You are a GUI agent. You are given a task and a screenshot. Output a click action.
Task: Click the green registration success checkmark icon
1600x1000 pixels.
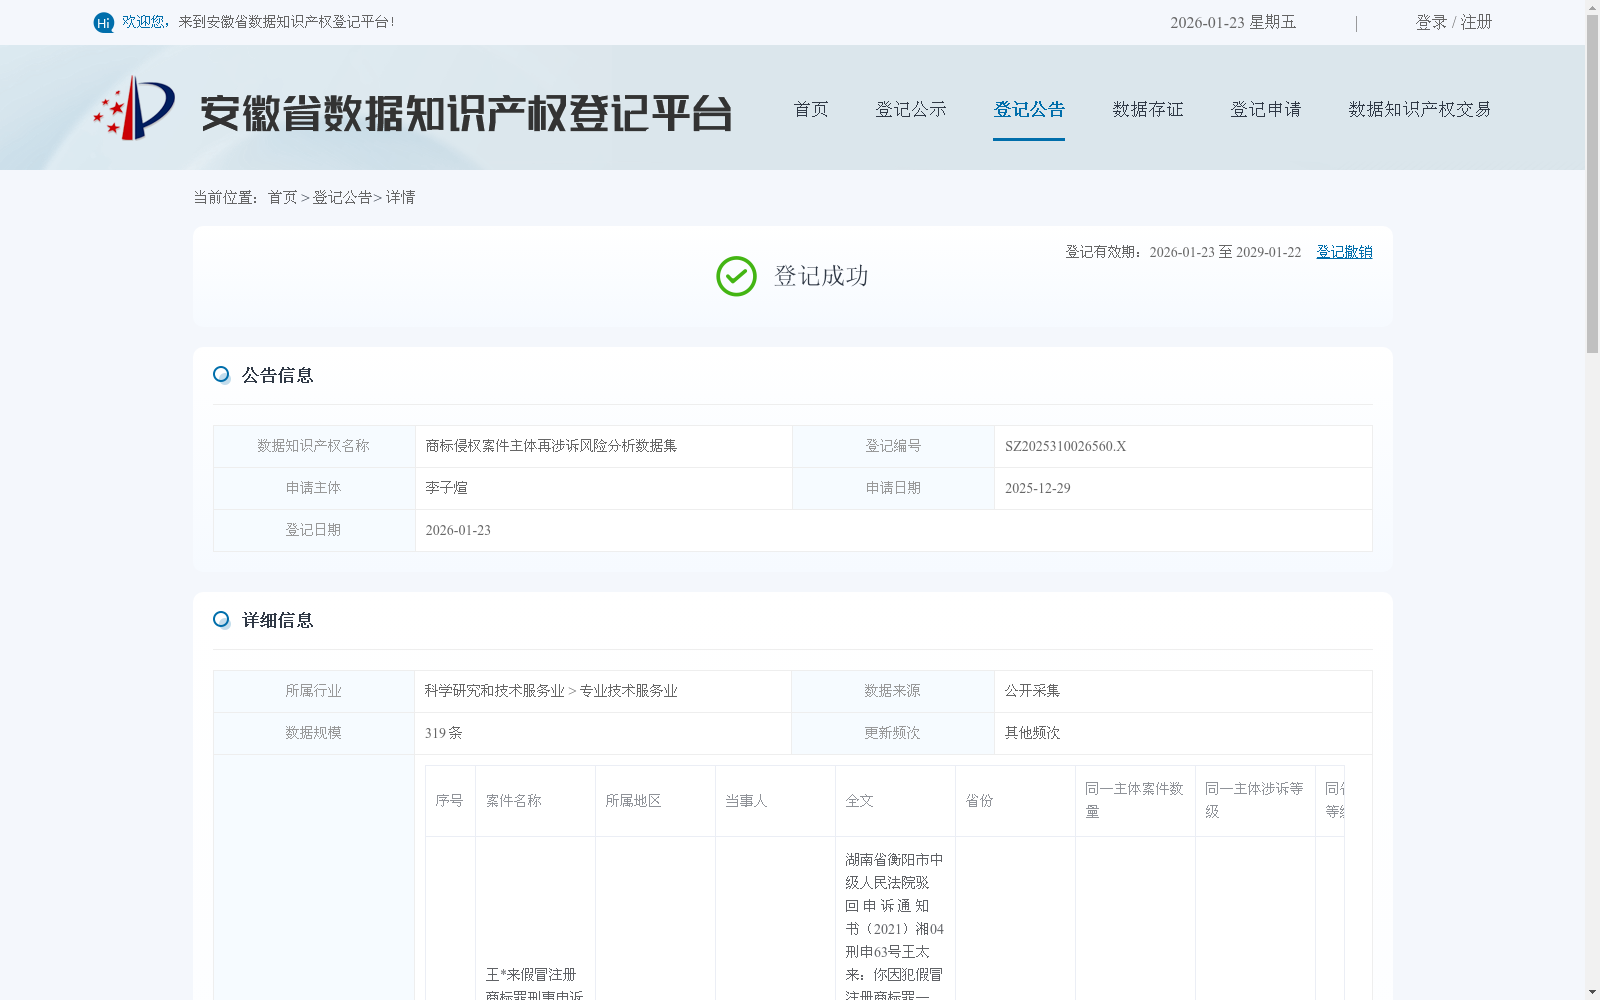point(736,276)
